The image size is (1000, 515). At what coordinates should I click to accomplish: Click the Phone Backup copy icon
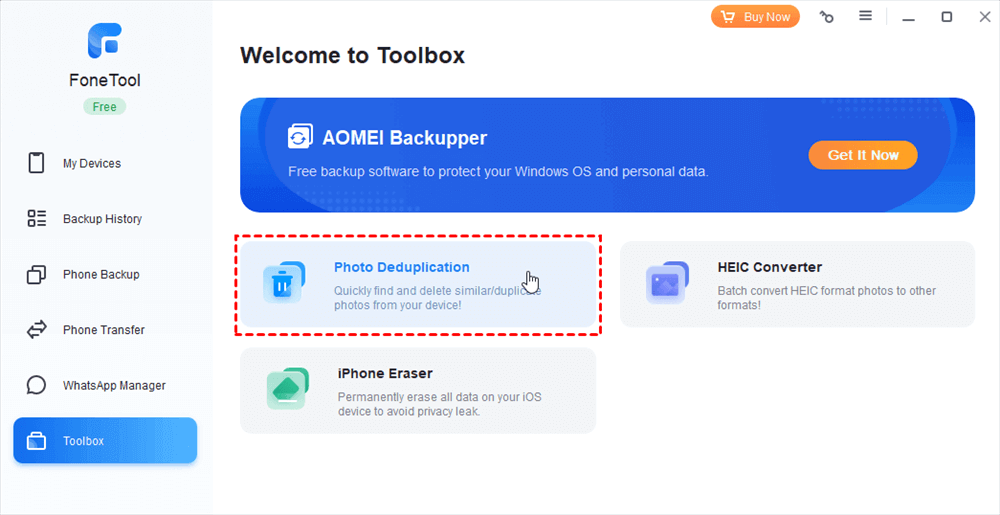(x=37, y=274)
